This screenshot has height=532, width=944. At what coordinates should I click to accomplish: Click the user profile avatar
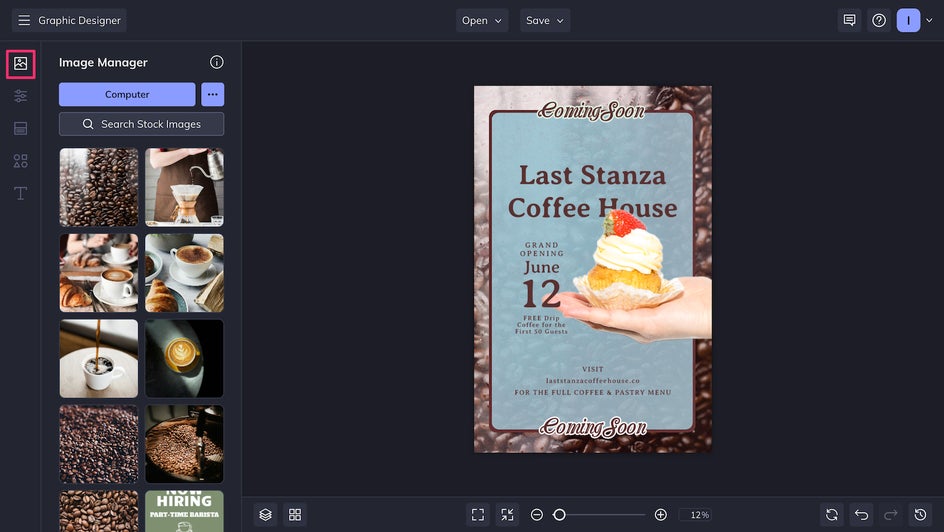[x=908, y=20]
